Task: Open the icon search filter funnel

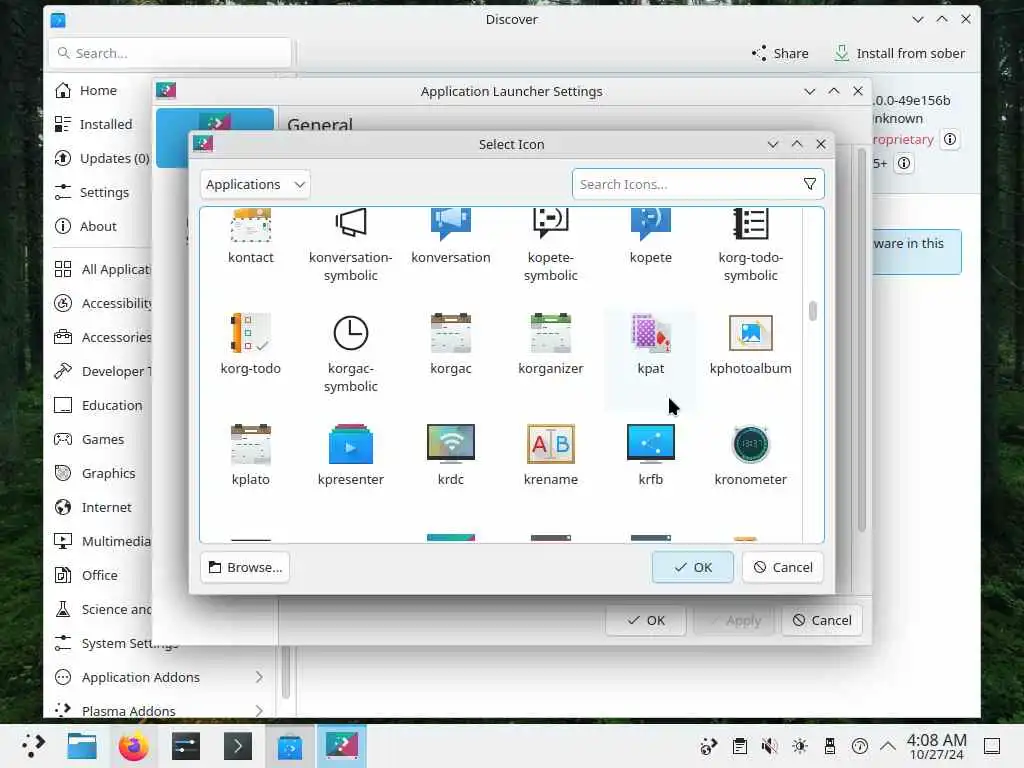Action: click(x=810, y=184)
